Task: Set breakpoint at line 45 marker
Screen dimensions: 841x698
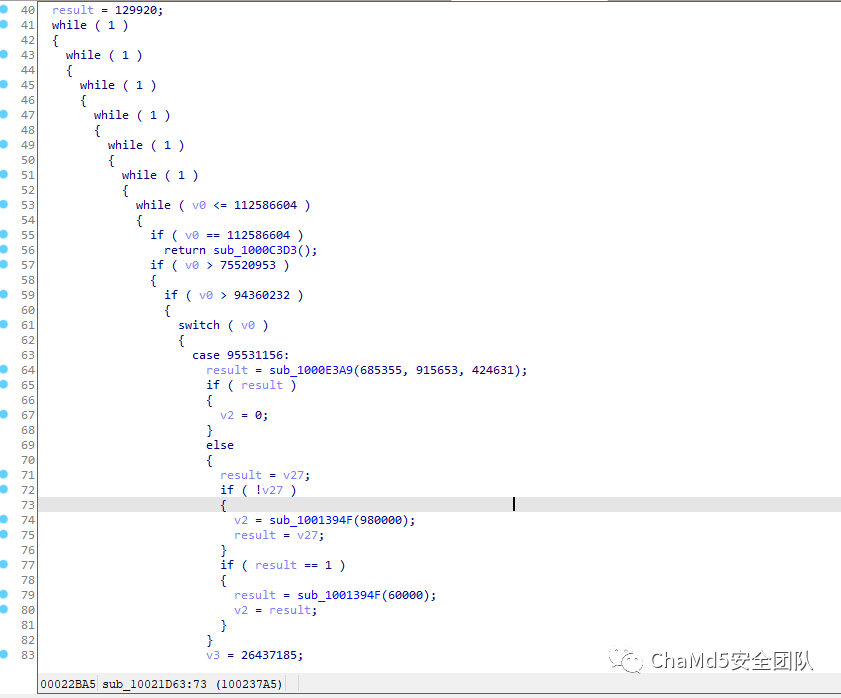Action: pyautogui.click(x=3, y=84)
